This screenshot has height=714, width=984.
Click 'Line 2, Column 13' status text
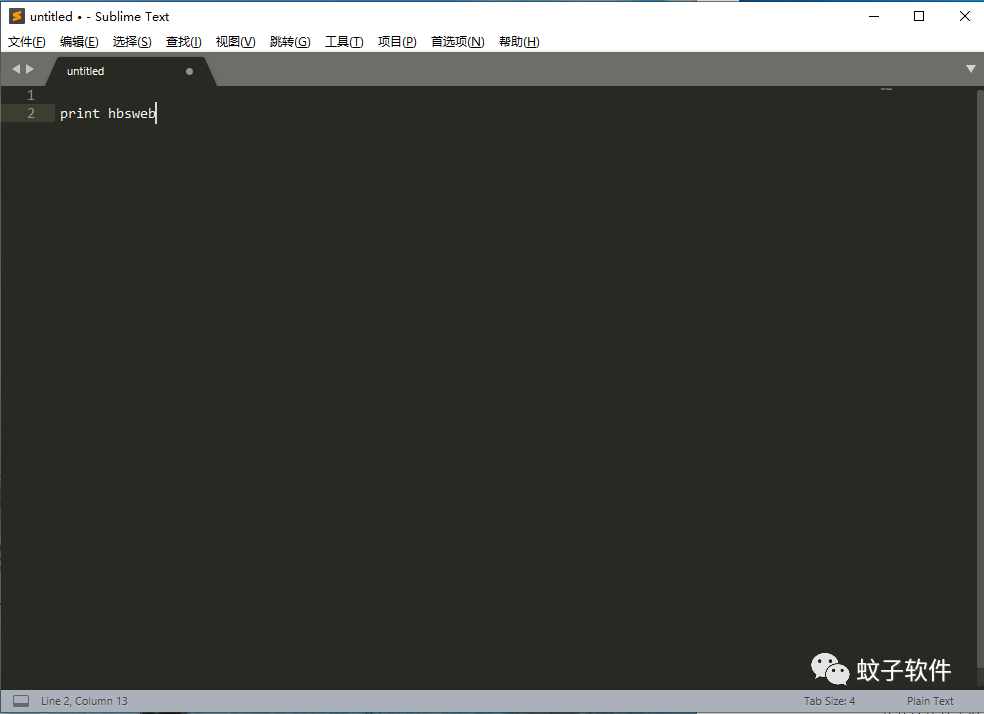pos(84,701)
